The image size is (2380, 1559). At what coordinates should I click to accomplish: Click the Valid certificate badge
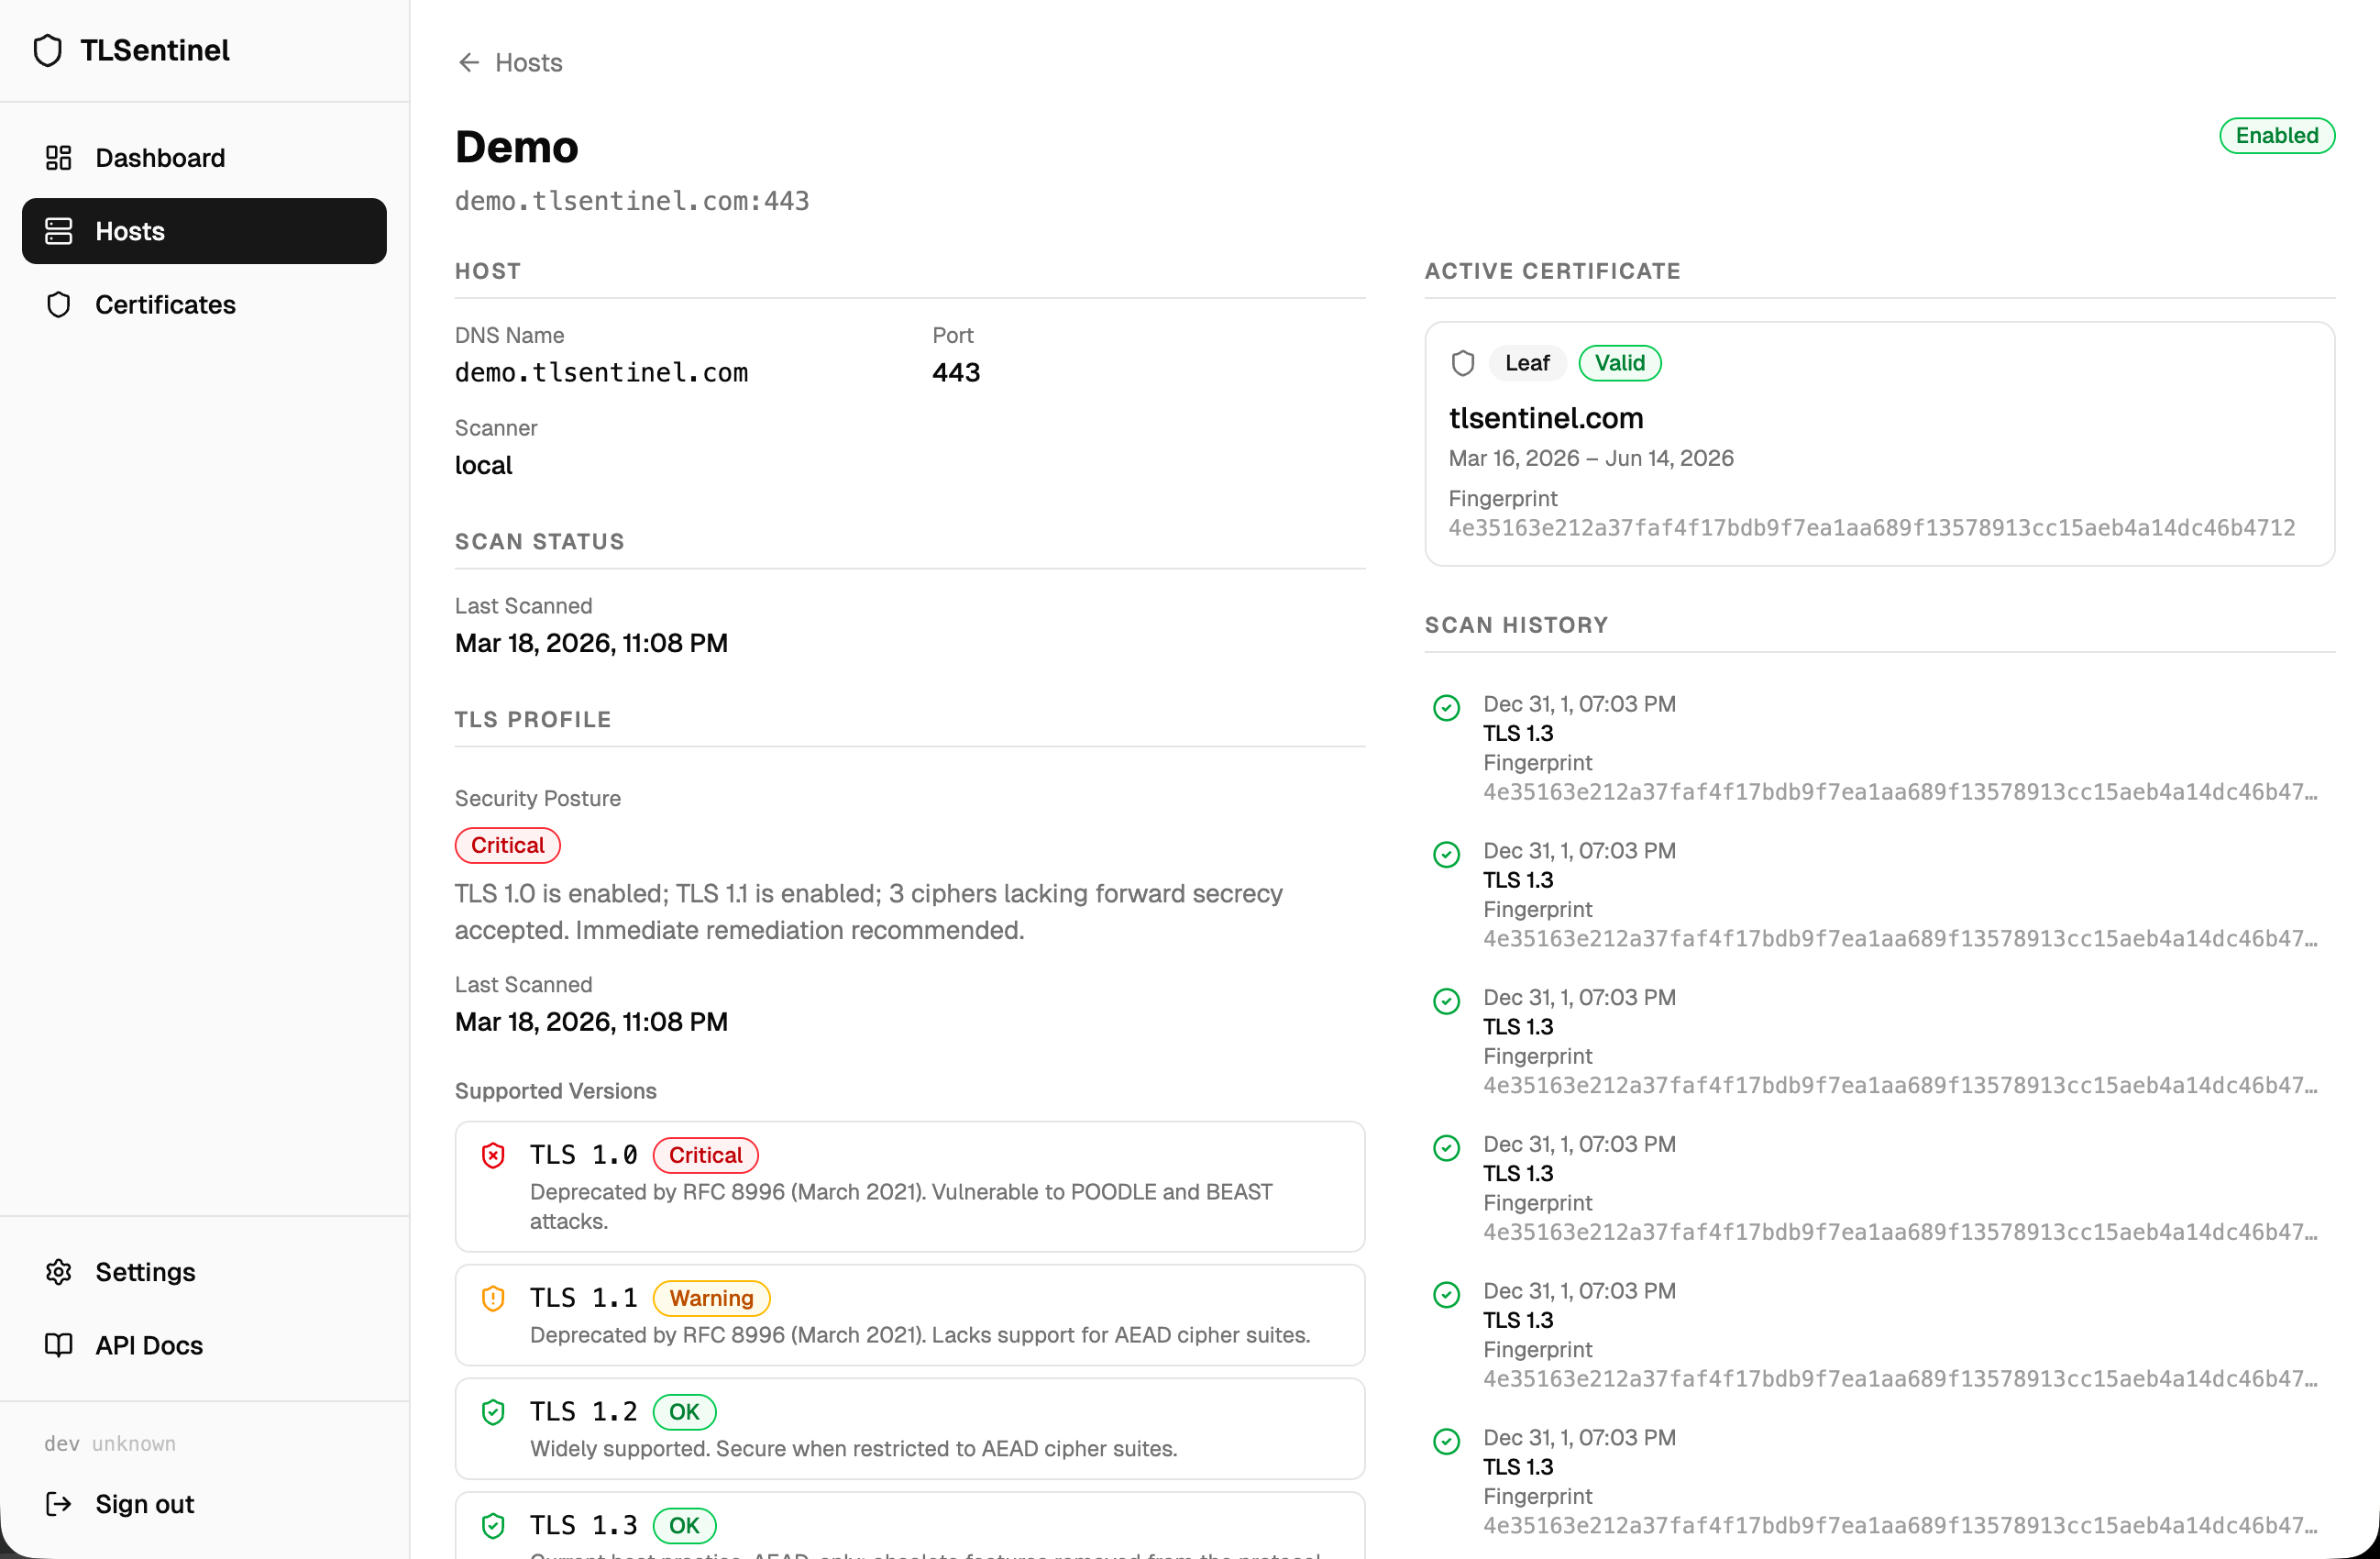[1618, 363]
